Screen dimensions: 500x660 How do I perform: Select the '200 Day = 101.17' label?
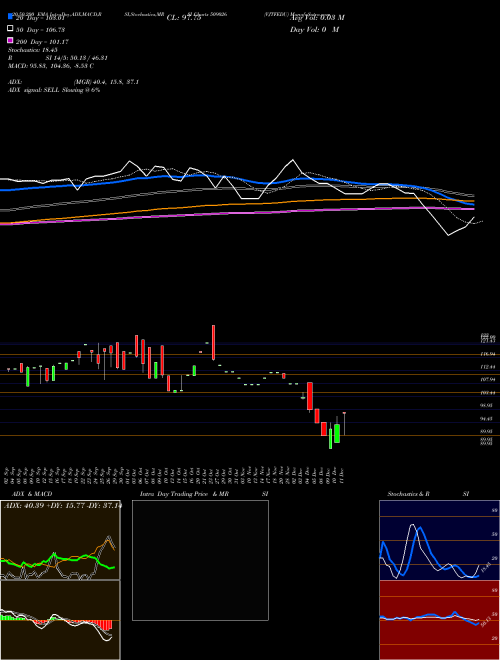point(43,42)
